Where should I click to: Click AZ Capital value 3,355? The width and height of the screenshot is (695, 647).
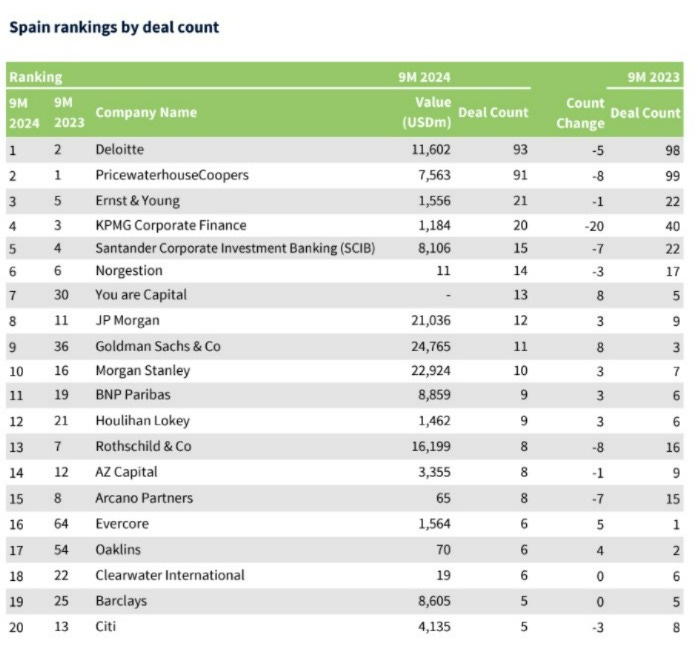pyautogui.click(x=434, y=472)
